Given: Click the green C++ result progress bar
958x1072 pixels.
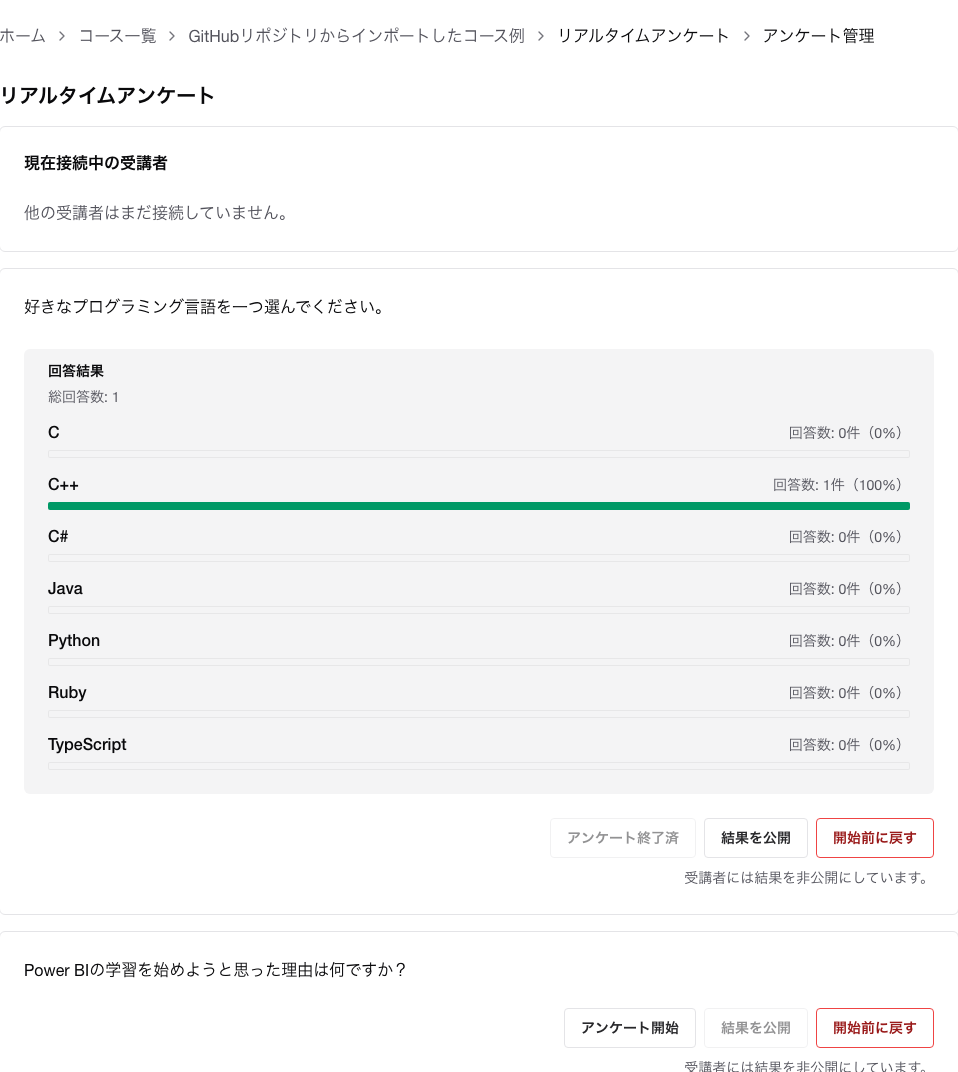Looking at the screenshot, I should pyautogui.click(x=478, y=506).
